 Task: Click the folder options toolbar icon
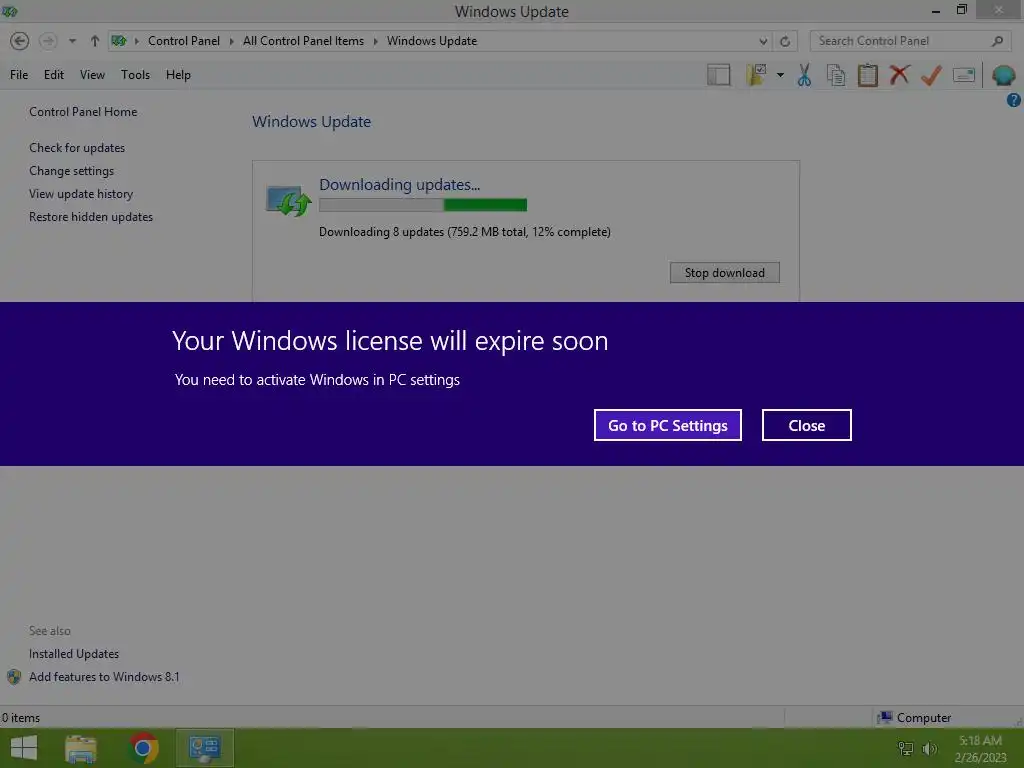click(x=756, y=75)
